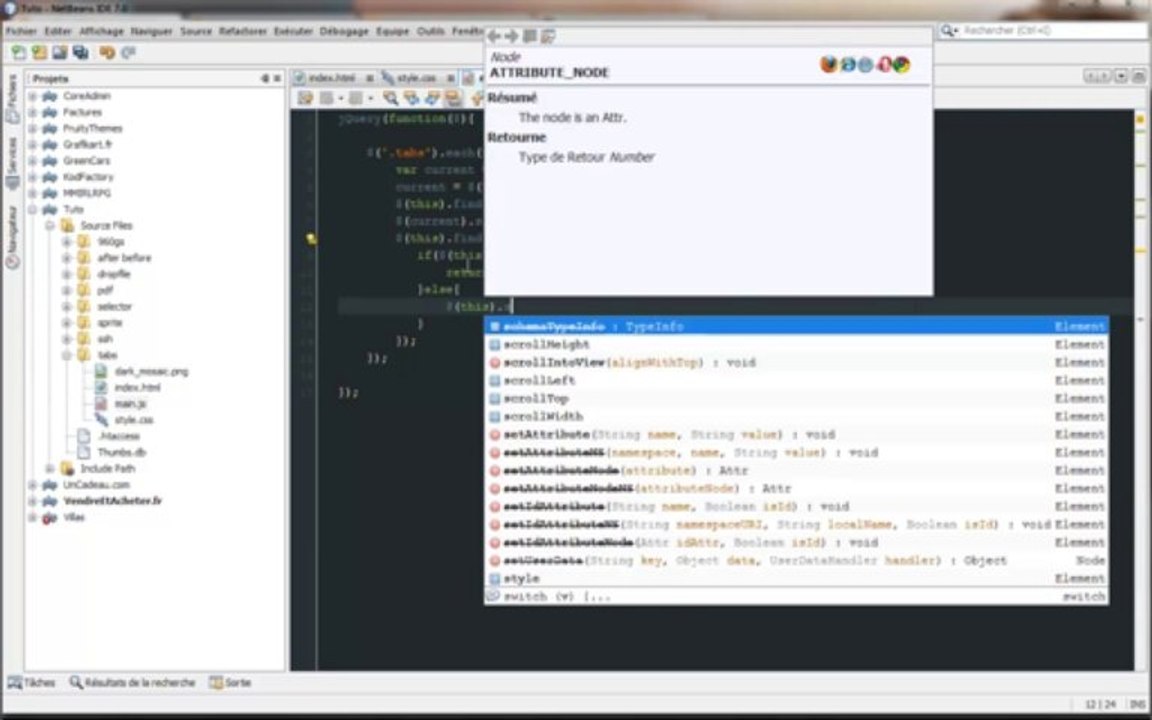The image size is (1152, 720).
Task: Open the Refactorer menu
Action: click(x=242, y=32)
